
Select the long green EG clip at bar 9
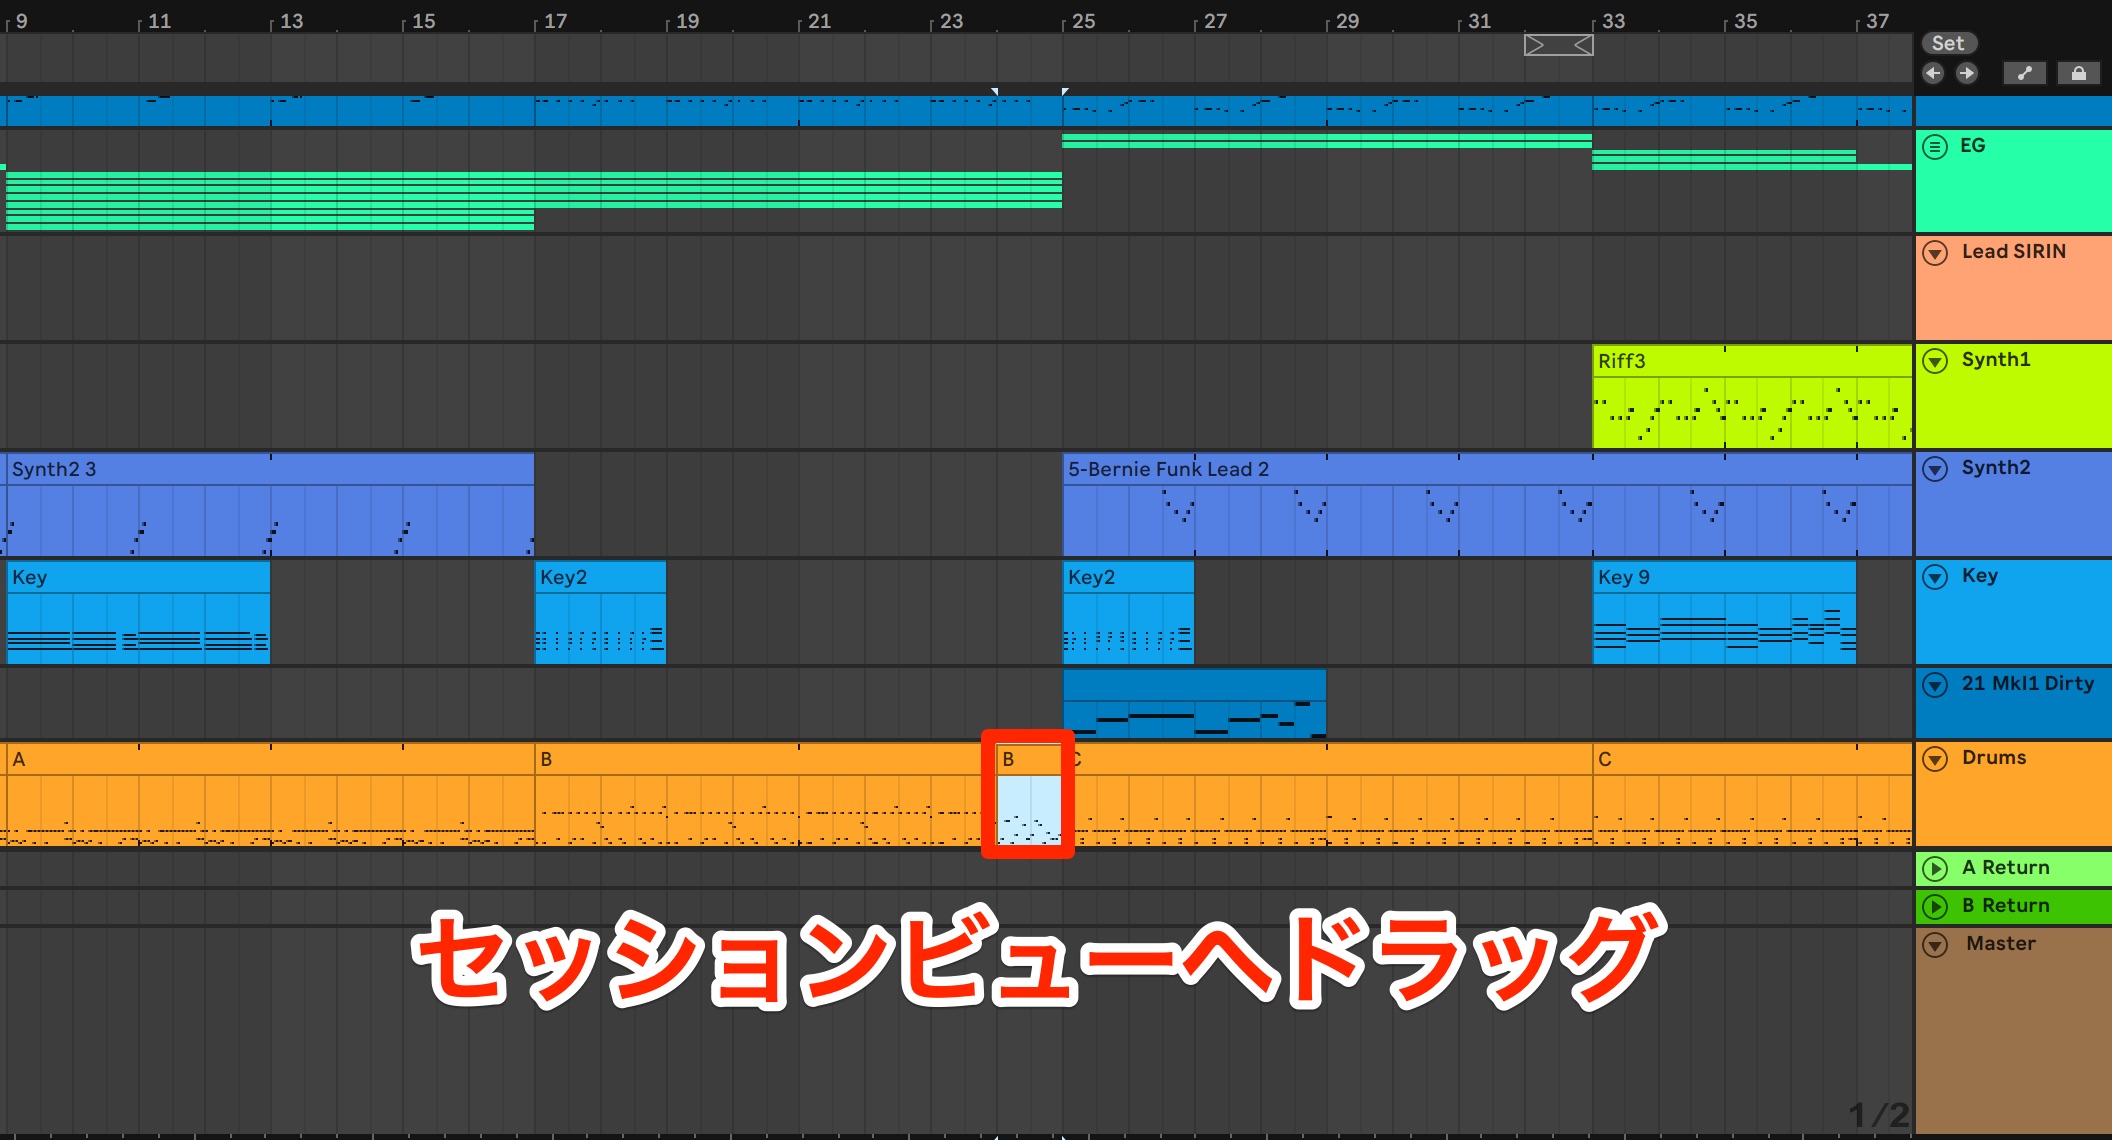pos(533,200)
